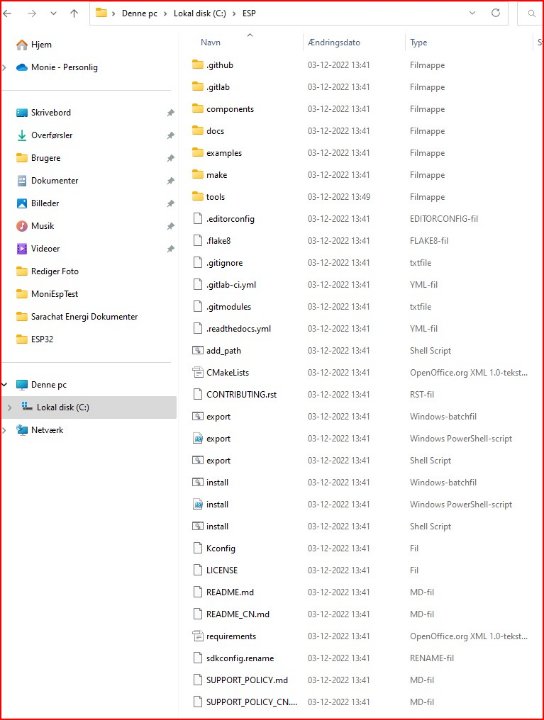Viewport: 544px width, 720px height.
Task: Collapse the Denne pc tree node
Action: coord(5,384)
